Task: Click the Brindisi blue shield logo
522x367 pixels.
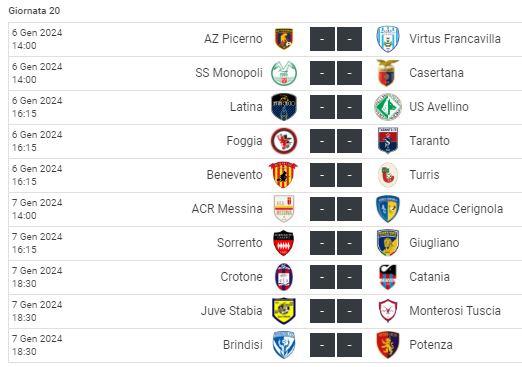Action: 284,345
